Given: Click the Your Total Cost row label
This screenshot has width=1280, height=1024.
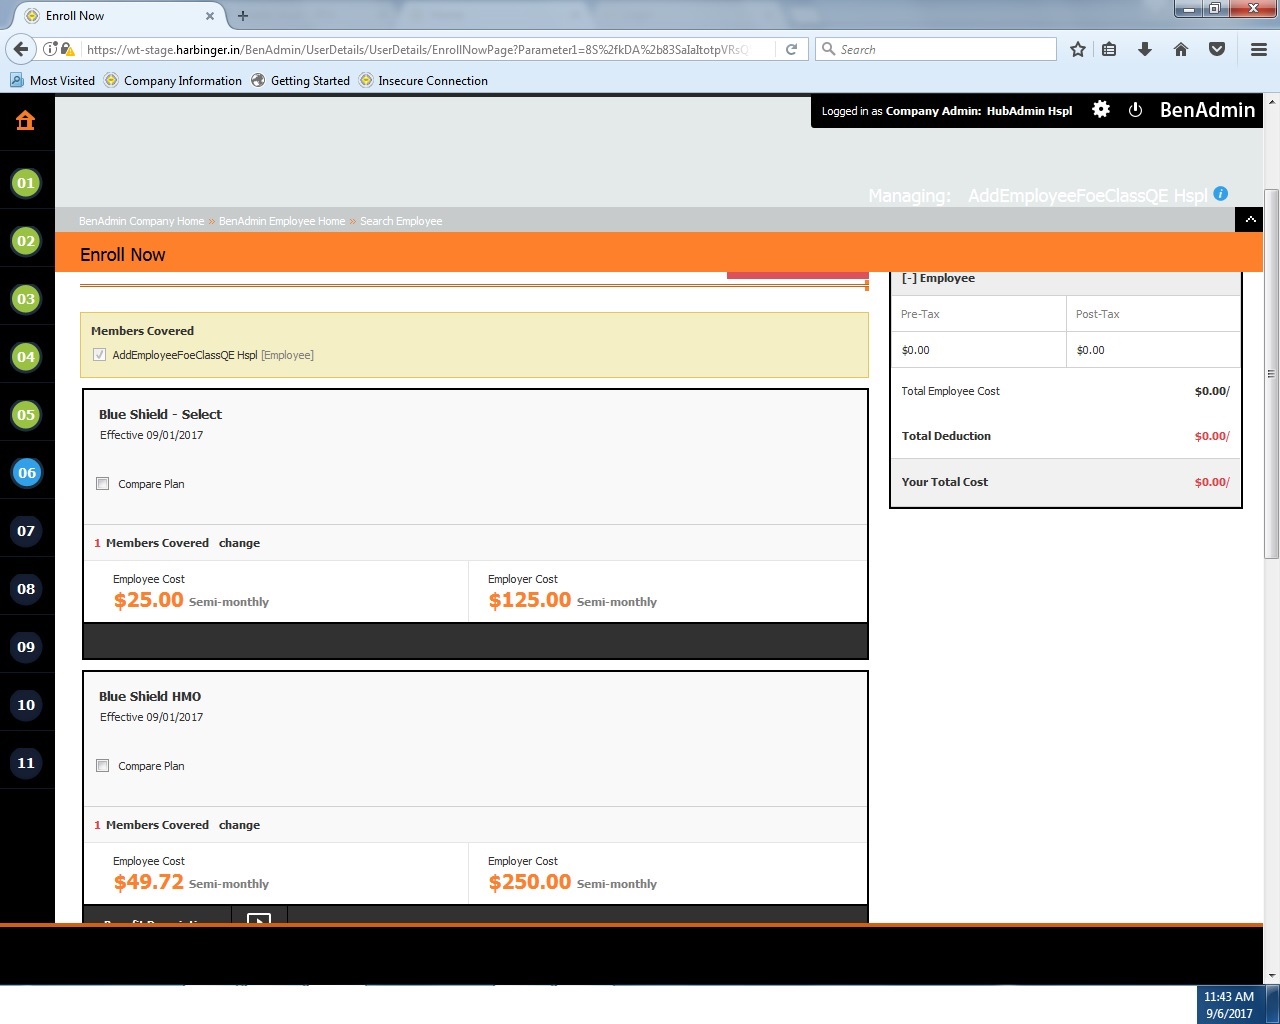Looking at the screenshot, I should [945, 482].
